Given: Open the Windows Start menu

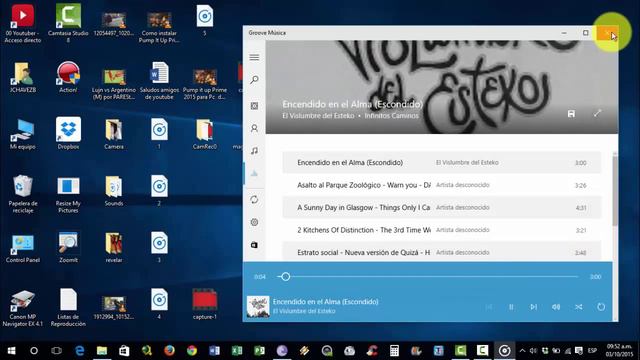Looking at the screenshot, I should (11, 351).
